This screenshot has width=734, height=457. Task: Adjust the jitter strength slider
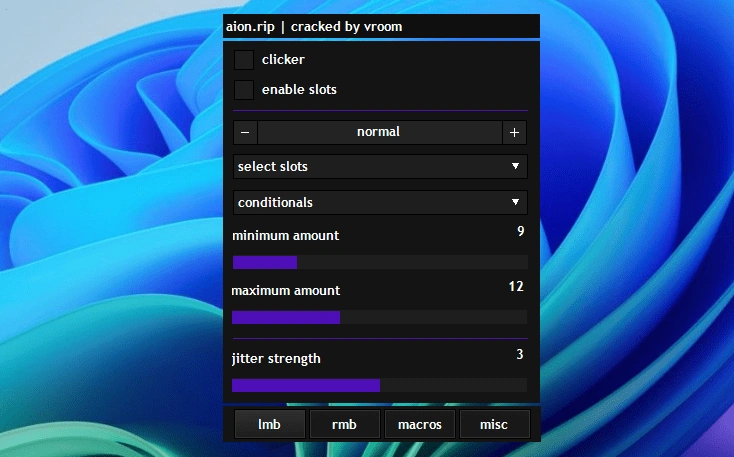(380, 385)
